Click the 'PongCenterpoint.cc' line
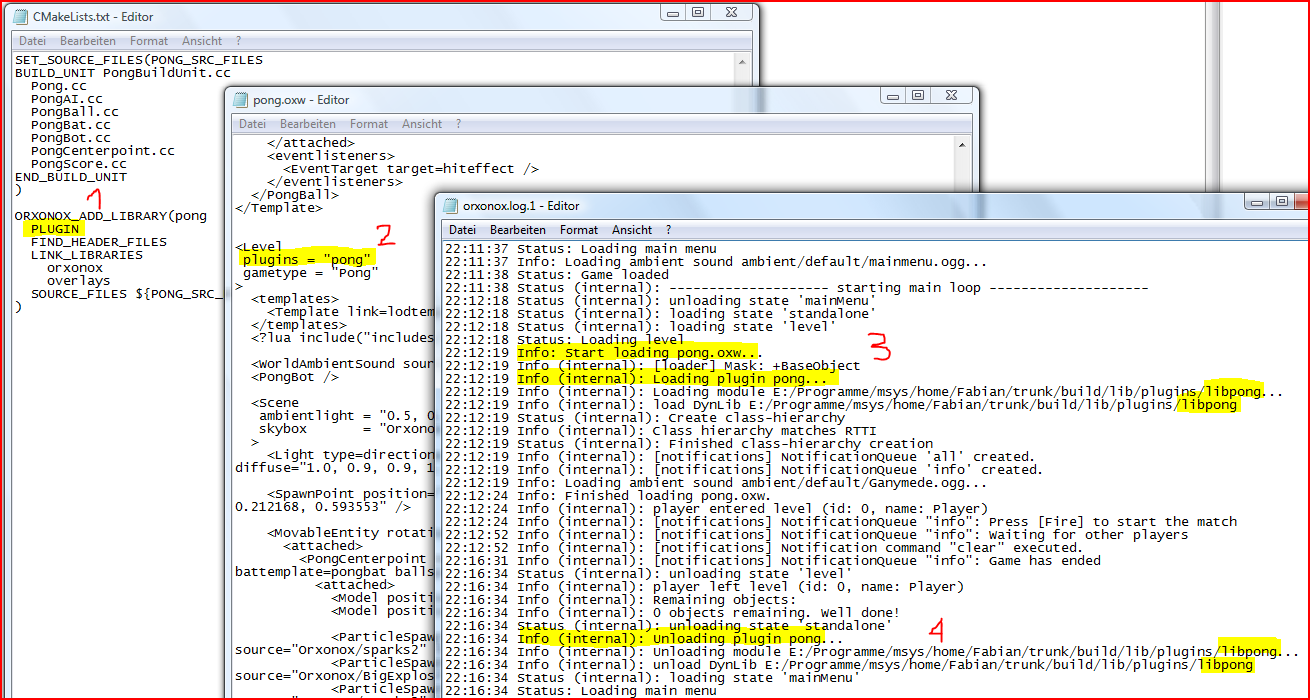This screenshot has height=700, width=1310. pos(102,151)
